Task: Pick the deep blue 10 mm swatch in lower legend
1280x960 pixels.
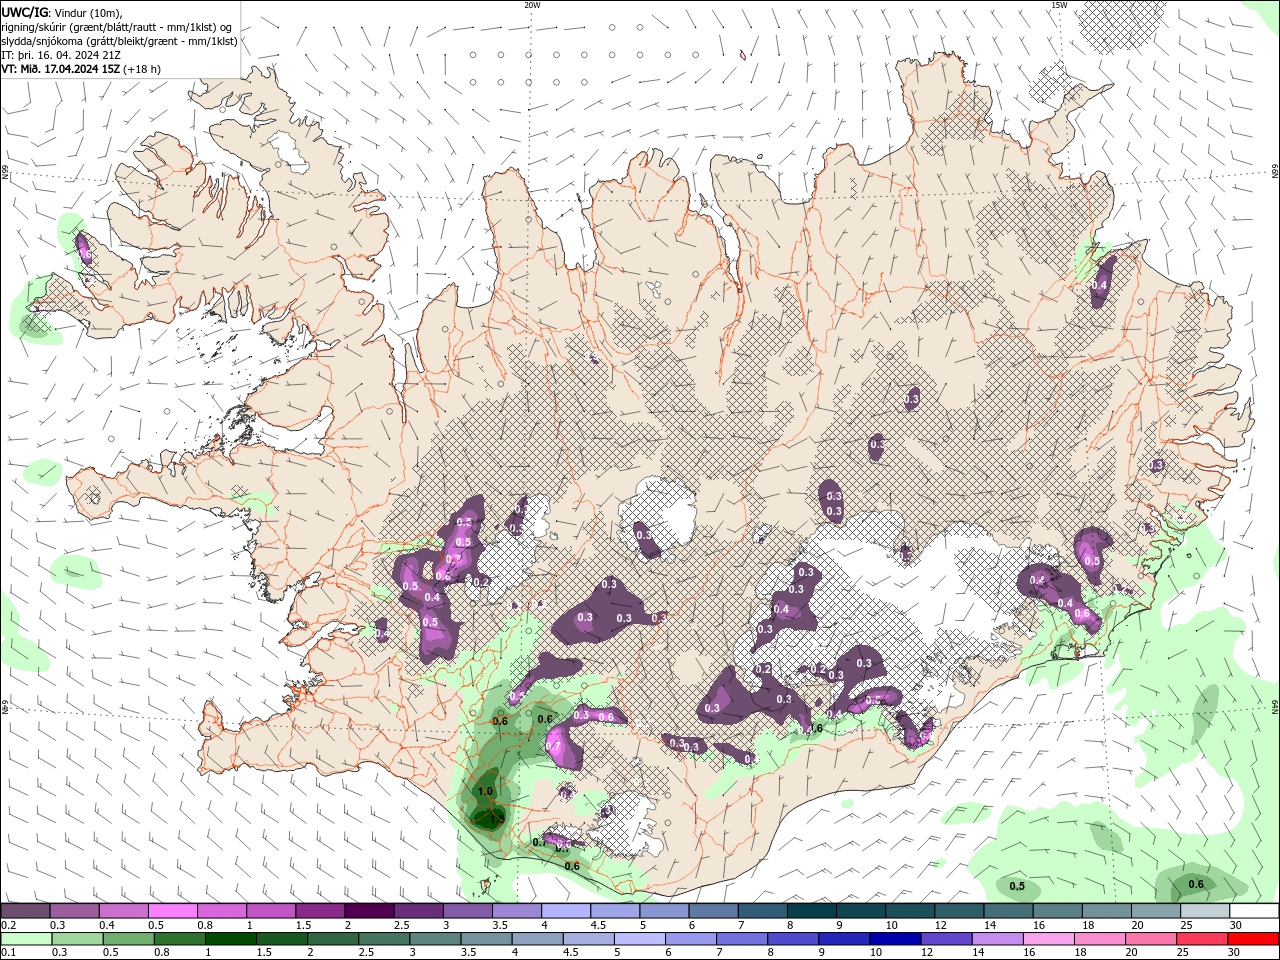Action: point(893,939)
